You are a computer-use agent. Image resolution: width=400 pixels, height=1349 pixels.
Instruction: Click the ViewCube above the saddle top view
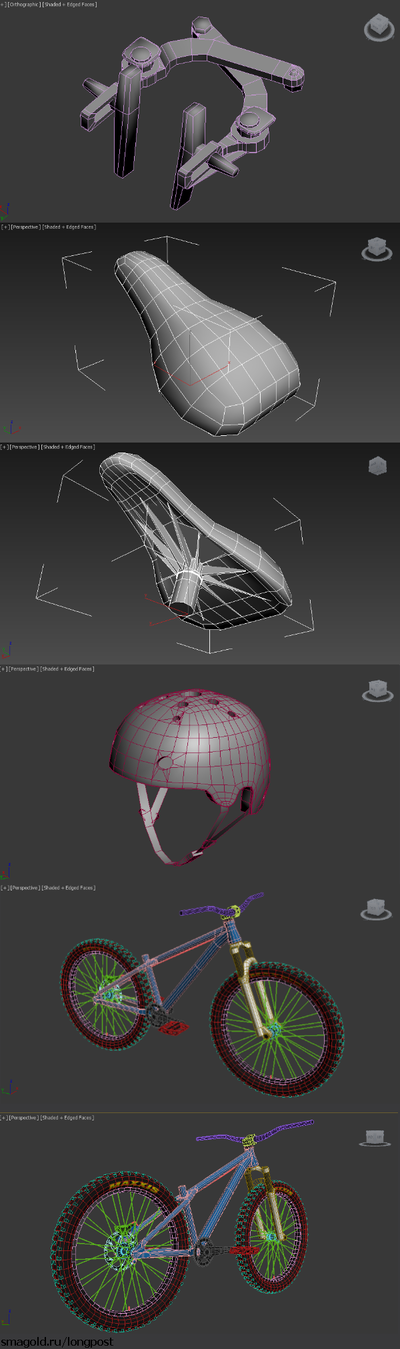375,247
